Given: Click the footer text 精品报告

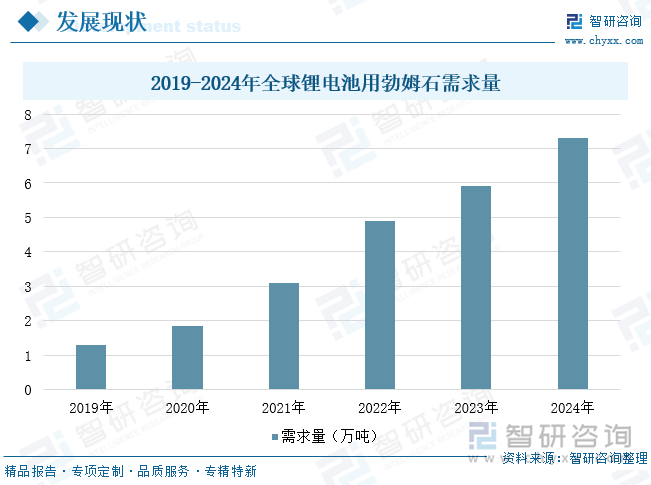Looking at the screenshot, I should (x=30, y=471).
